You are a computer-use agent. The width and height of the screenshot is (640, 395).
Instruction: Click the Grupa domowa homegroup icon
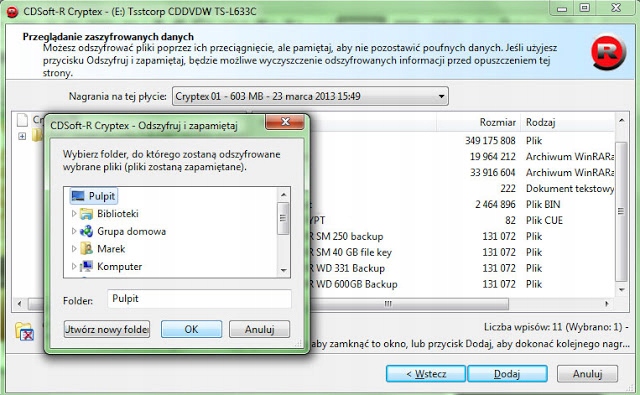86,231
